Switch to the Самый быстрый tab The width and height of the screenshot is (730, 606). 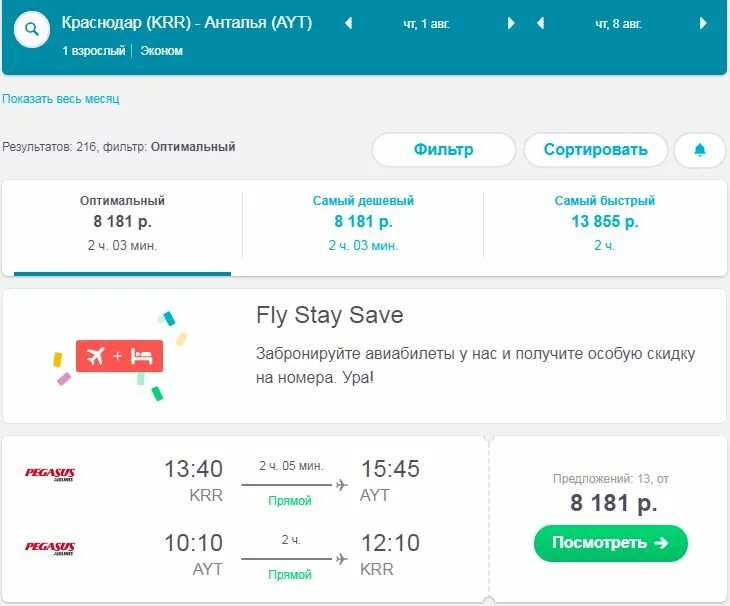click(x=604, y=222)
